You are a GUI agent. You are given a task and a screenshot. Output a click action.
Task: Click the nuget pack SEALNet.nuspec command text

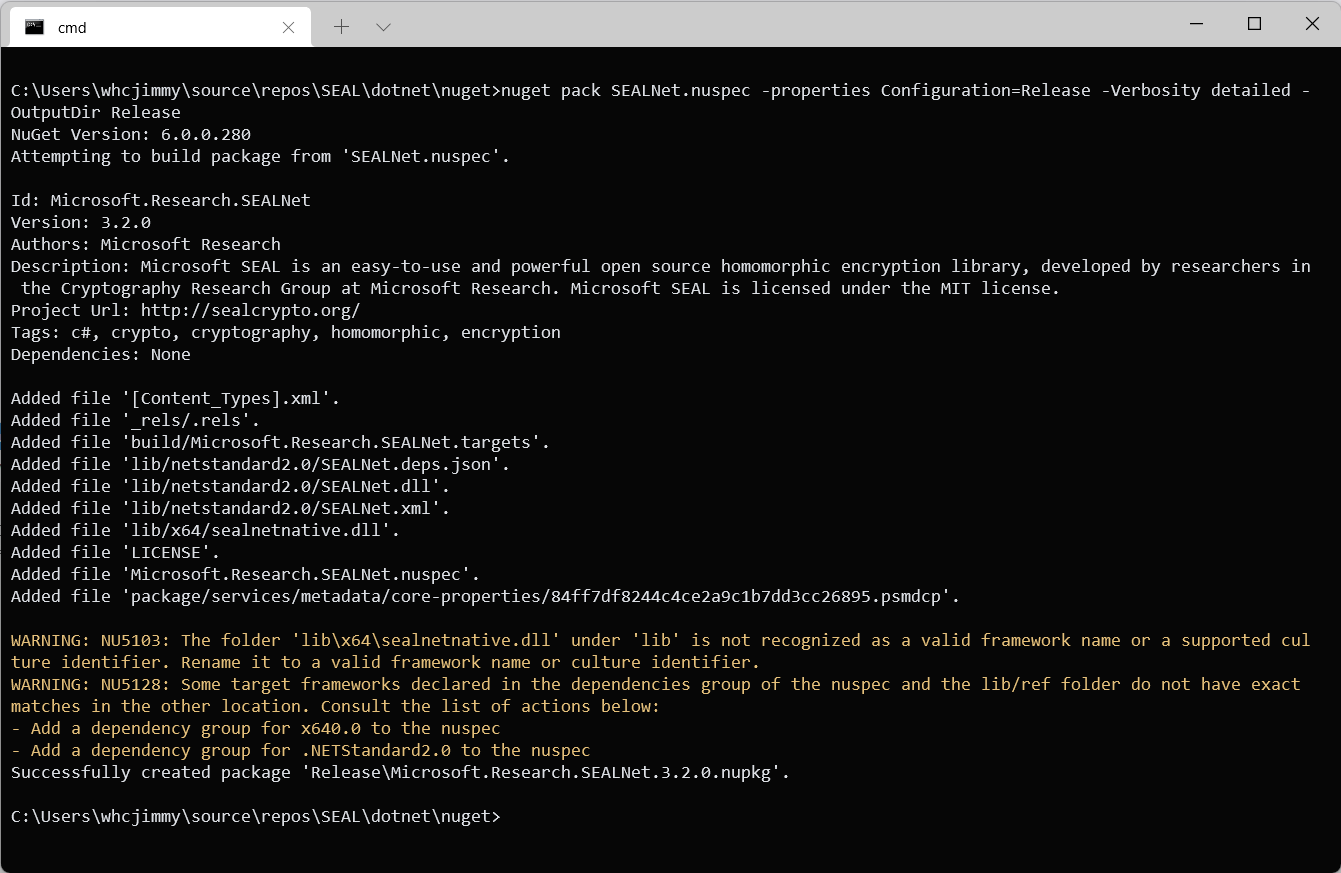[620, 90]
